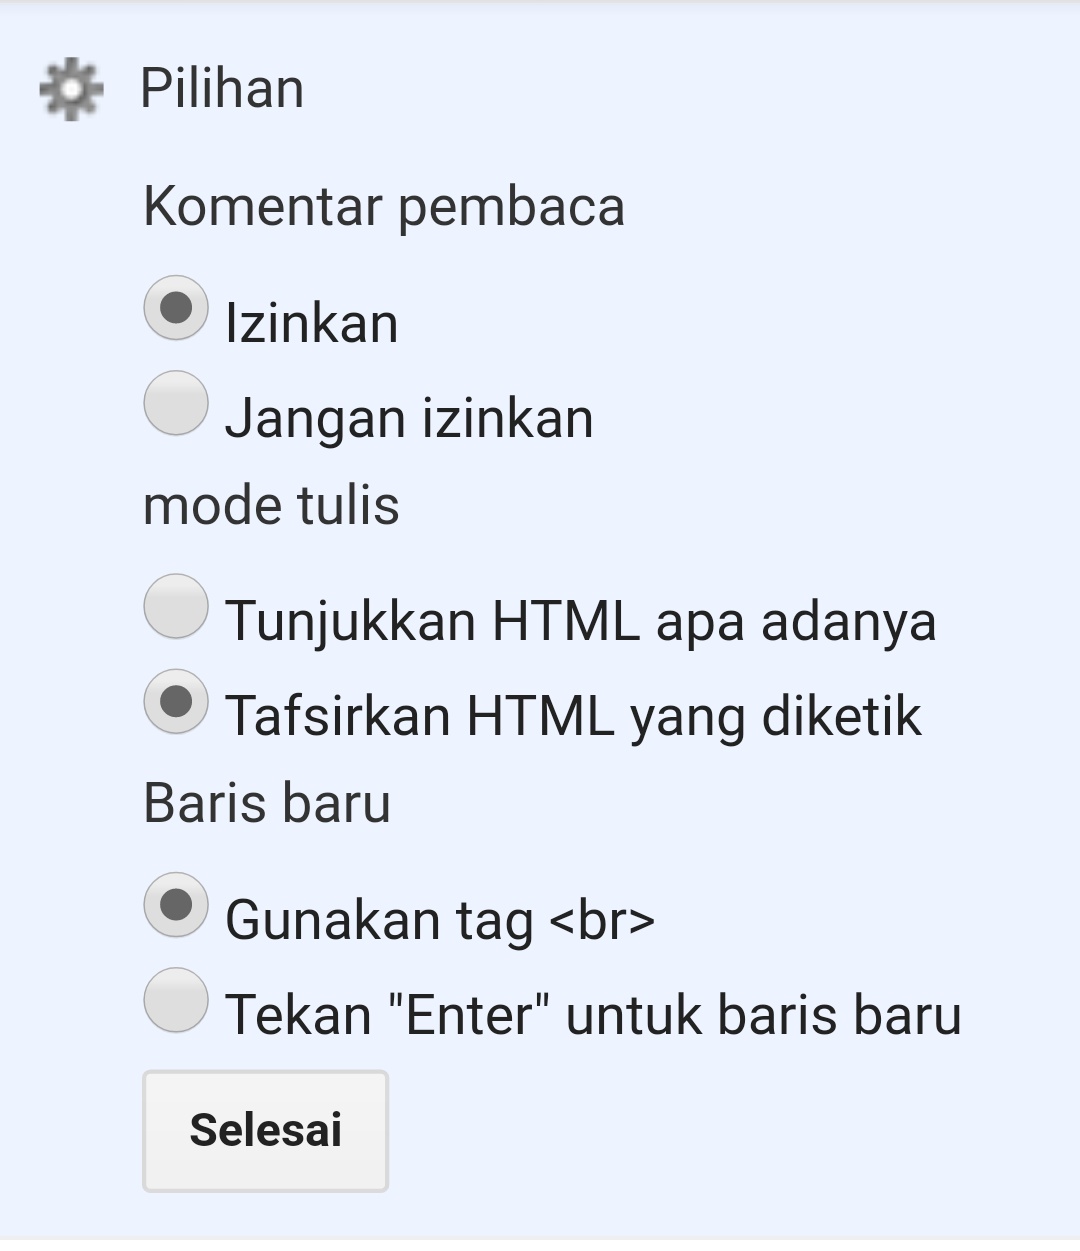This screenshot has width=1080, height=1251.
Task: Click the Izinkan label text
Action: click(x=311, y=323)
